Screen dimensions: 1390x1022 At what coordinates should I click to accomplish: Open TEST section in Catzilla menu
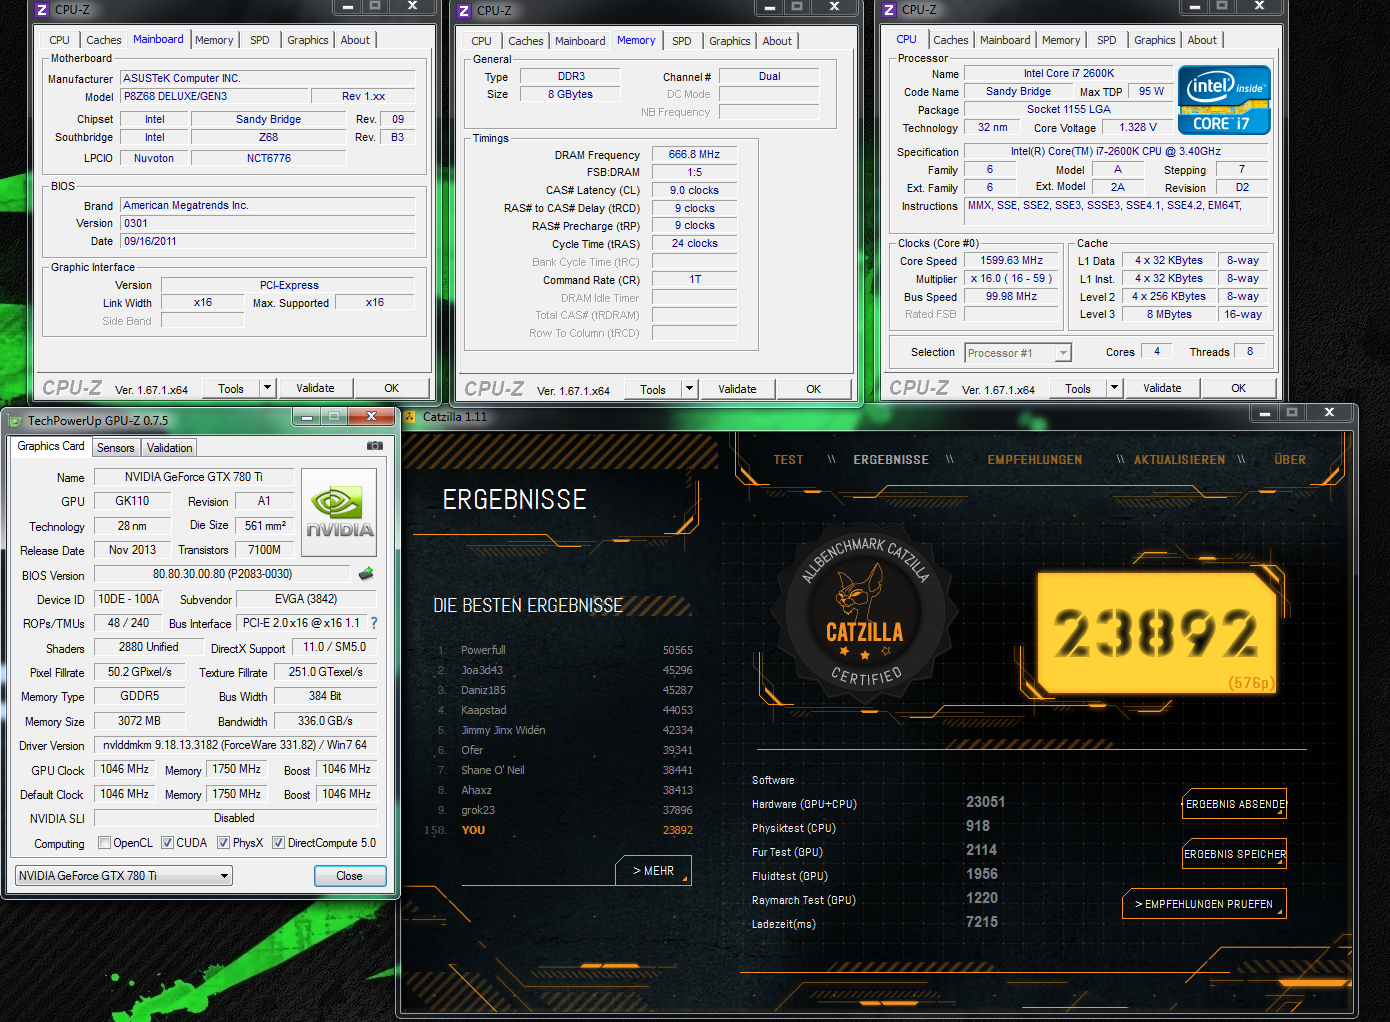[x=788, y=460]
